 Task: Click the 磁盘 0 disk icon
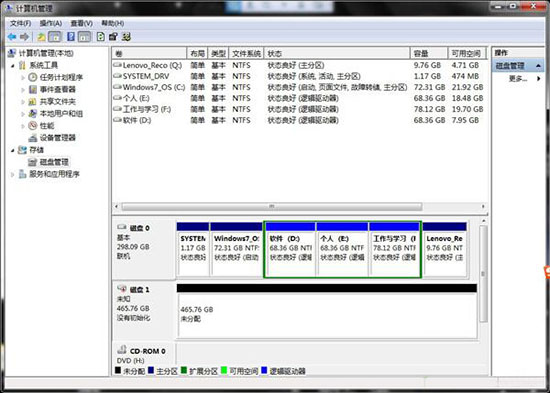pos(122,227)
